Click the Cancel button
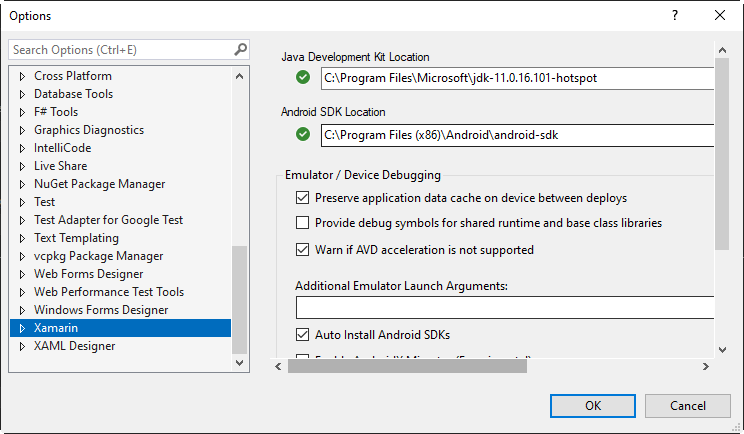Image resolution: width=744 pixels, height=434 pixels. (x=688, y=406)
